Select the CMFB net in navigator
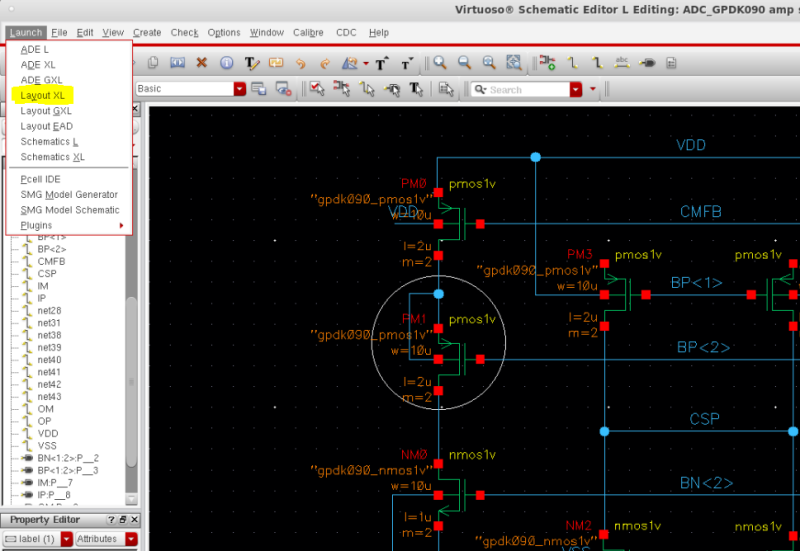800x551 pixels. [51, 261]
